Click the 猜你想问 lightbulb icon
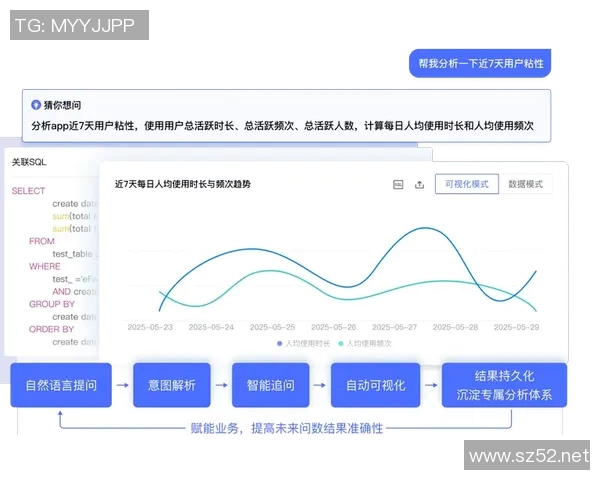The height and width of the screenshot is (480, 600). [36, 104]
